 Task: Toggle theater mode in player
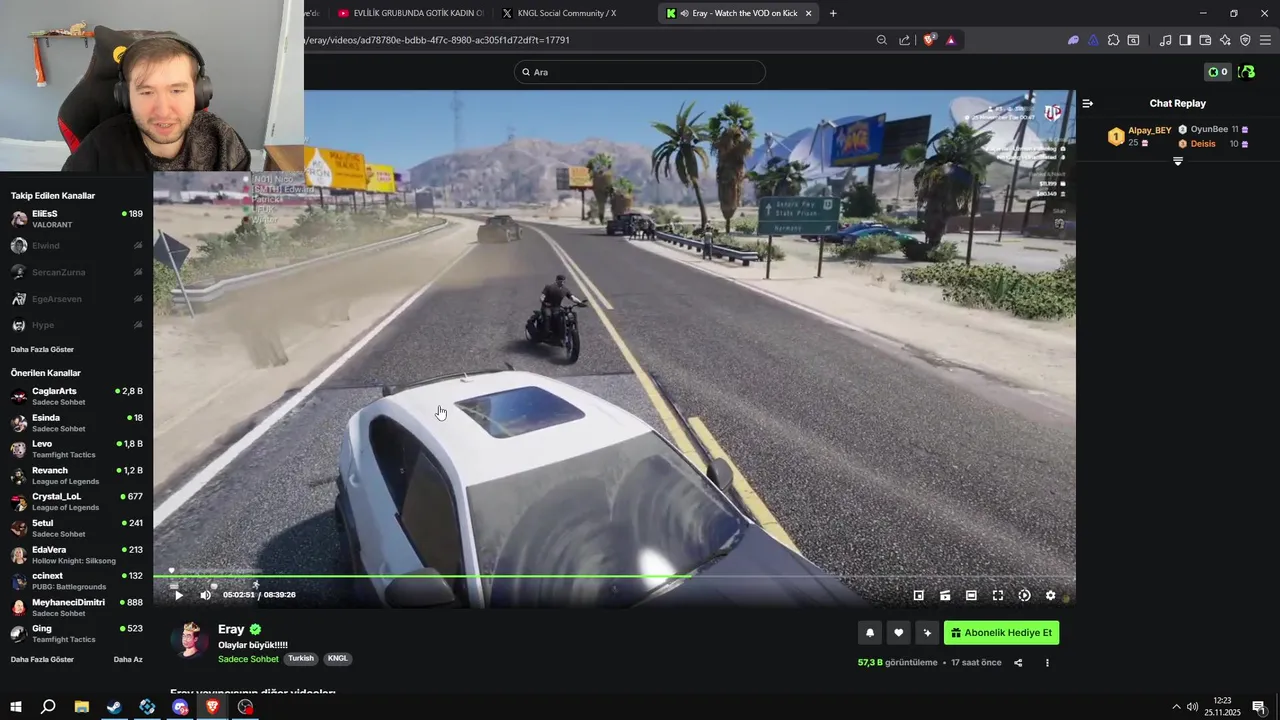click(971, 595)
